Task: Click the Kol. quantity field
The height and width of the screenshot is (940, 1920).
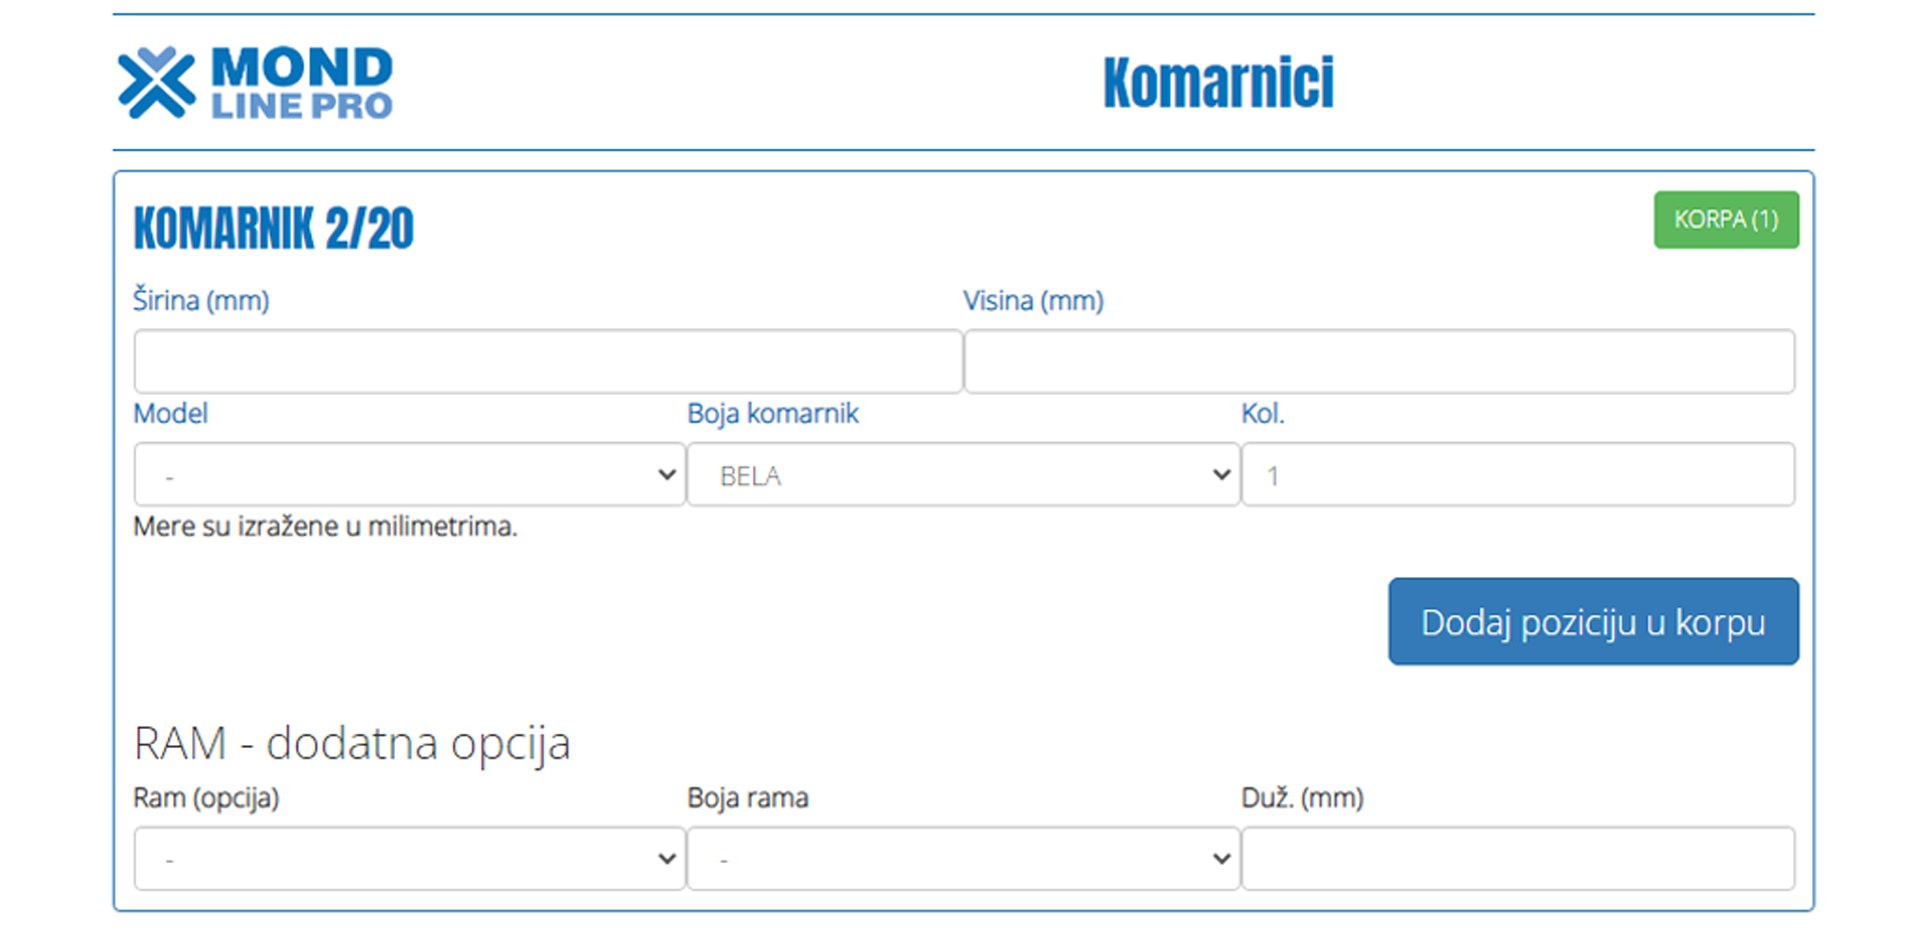Action: click(1518, 474)
